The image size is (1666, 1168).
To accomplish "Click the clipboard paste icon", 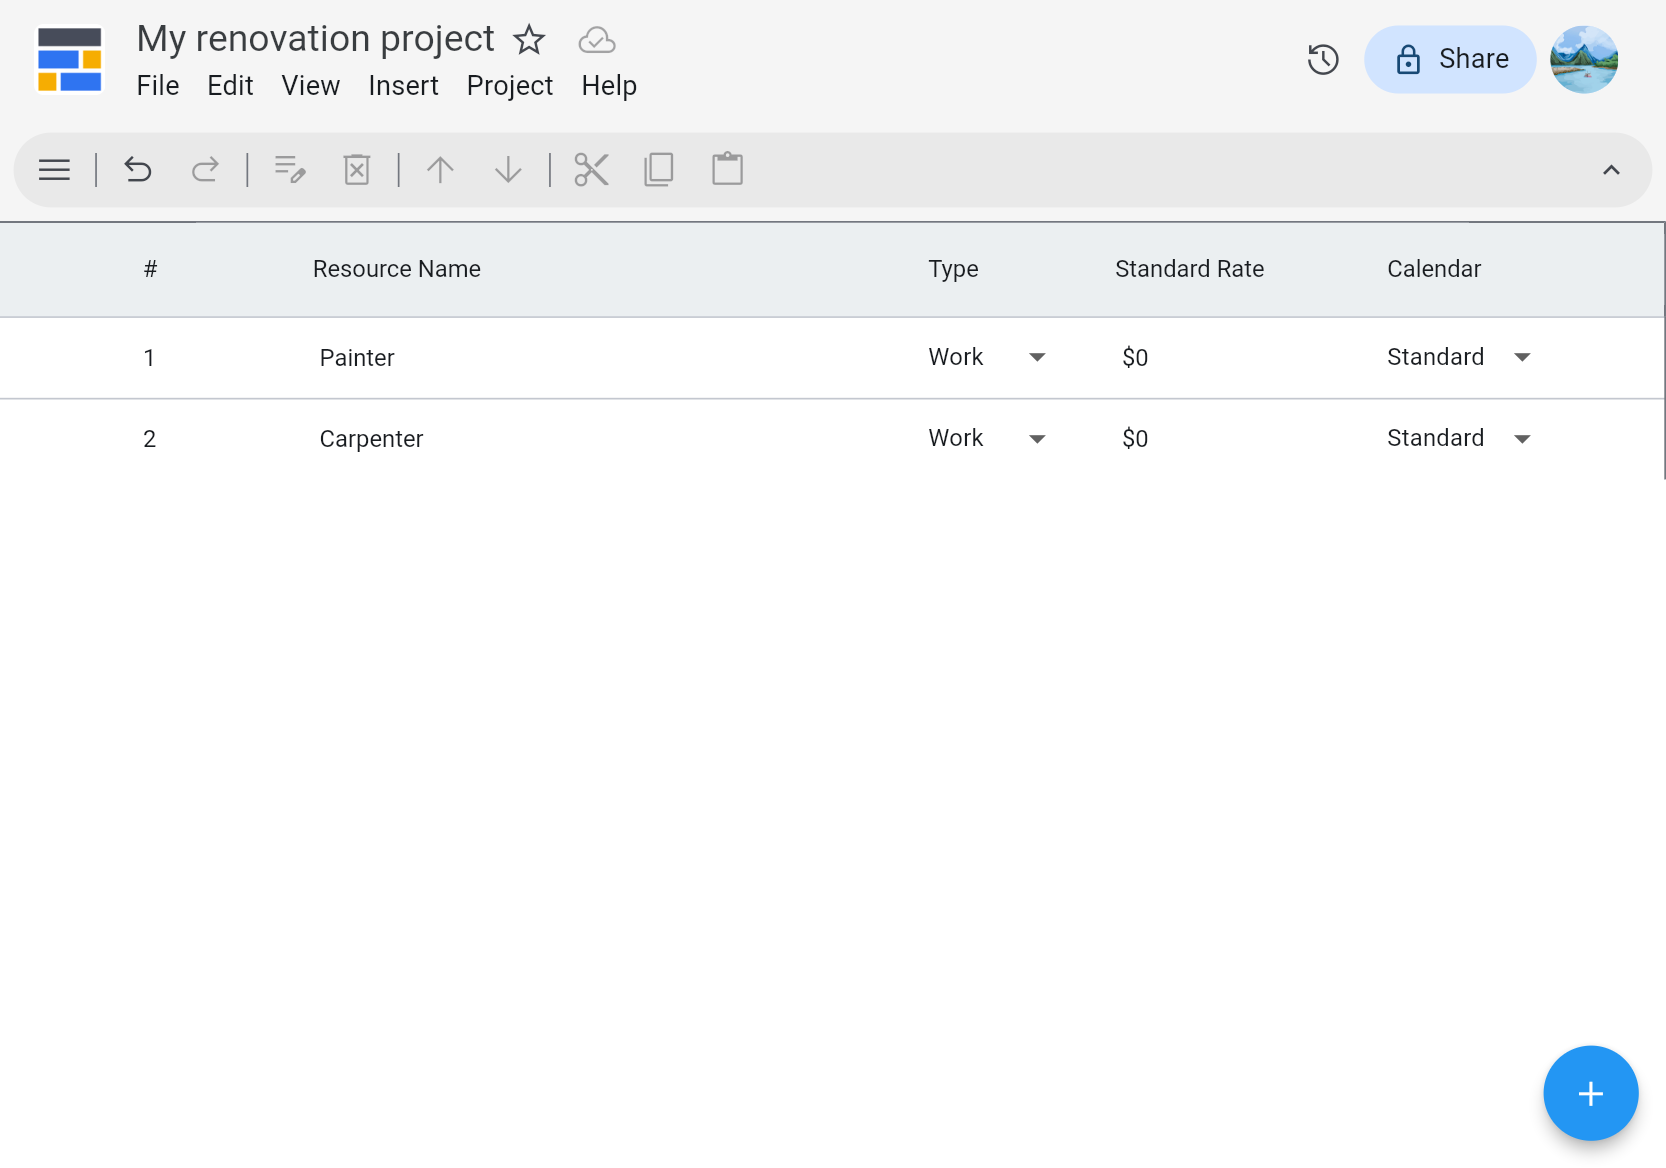I will pos(727,169).
